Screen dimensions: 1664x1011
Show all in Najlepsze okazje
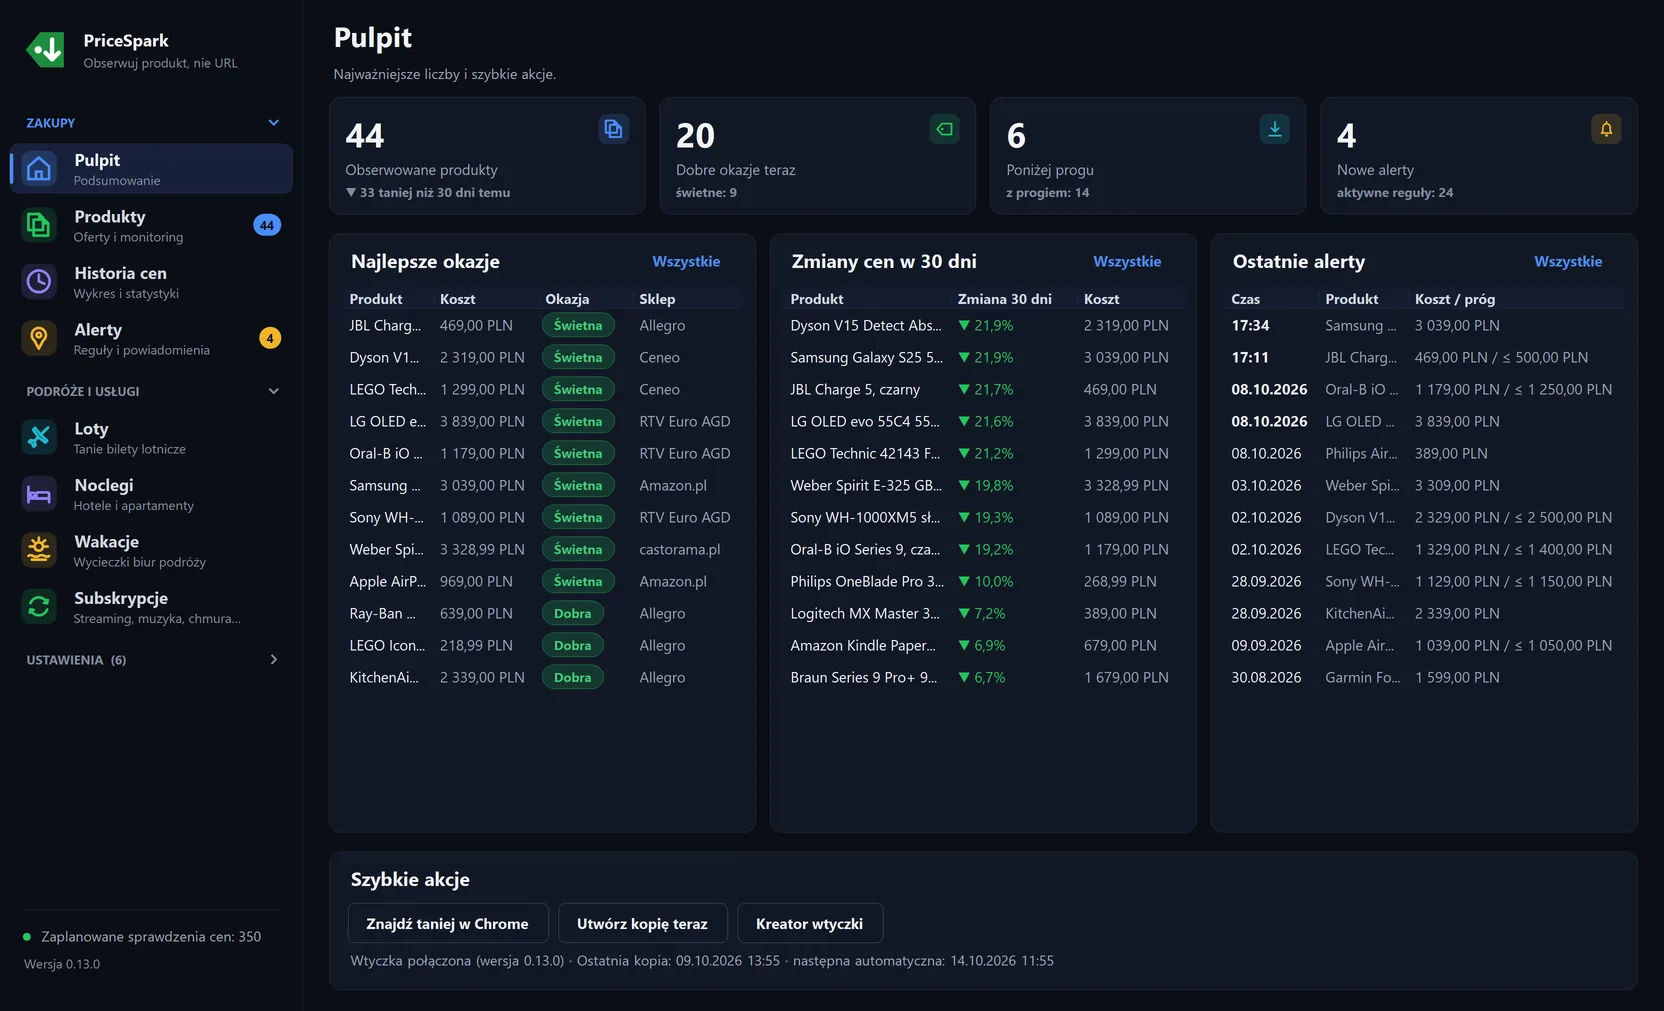(686, 261)
